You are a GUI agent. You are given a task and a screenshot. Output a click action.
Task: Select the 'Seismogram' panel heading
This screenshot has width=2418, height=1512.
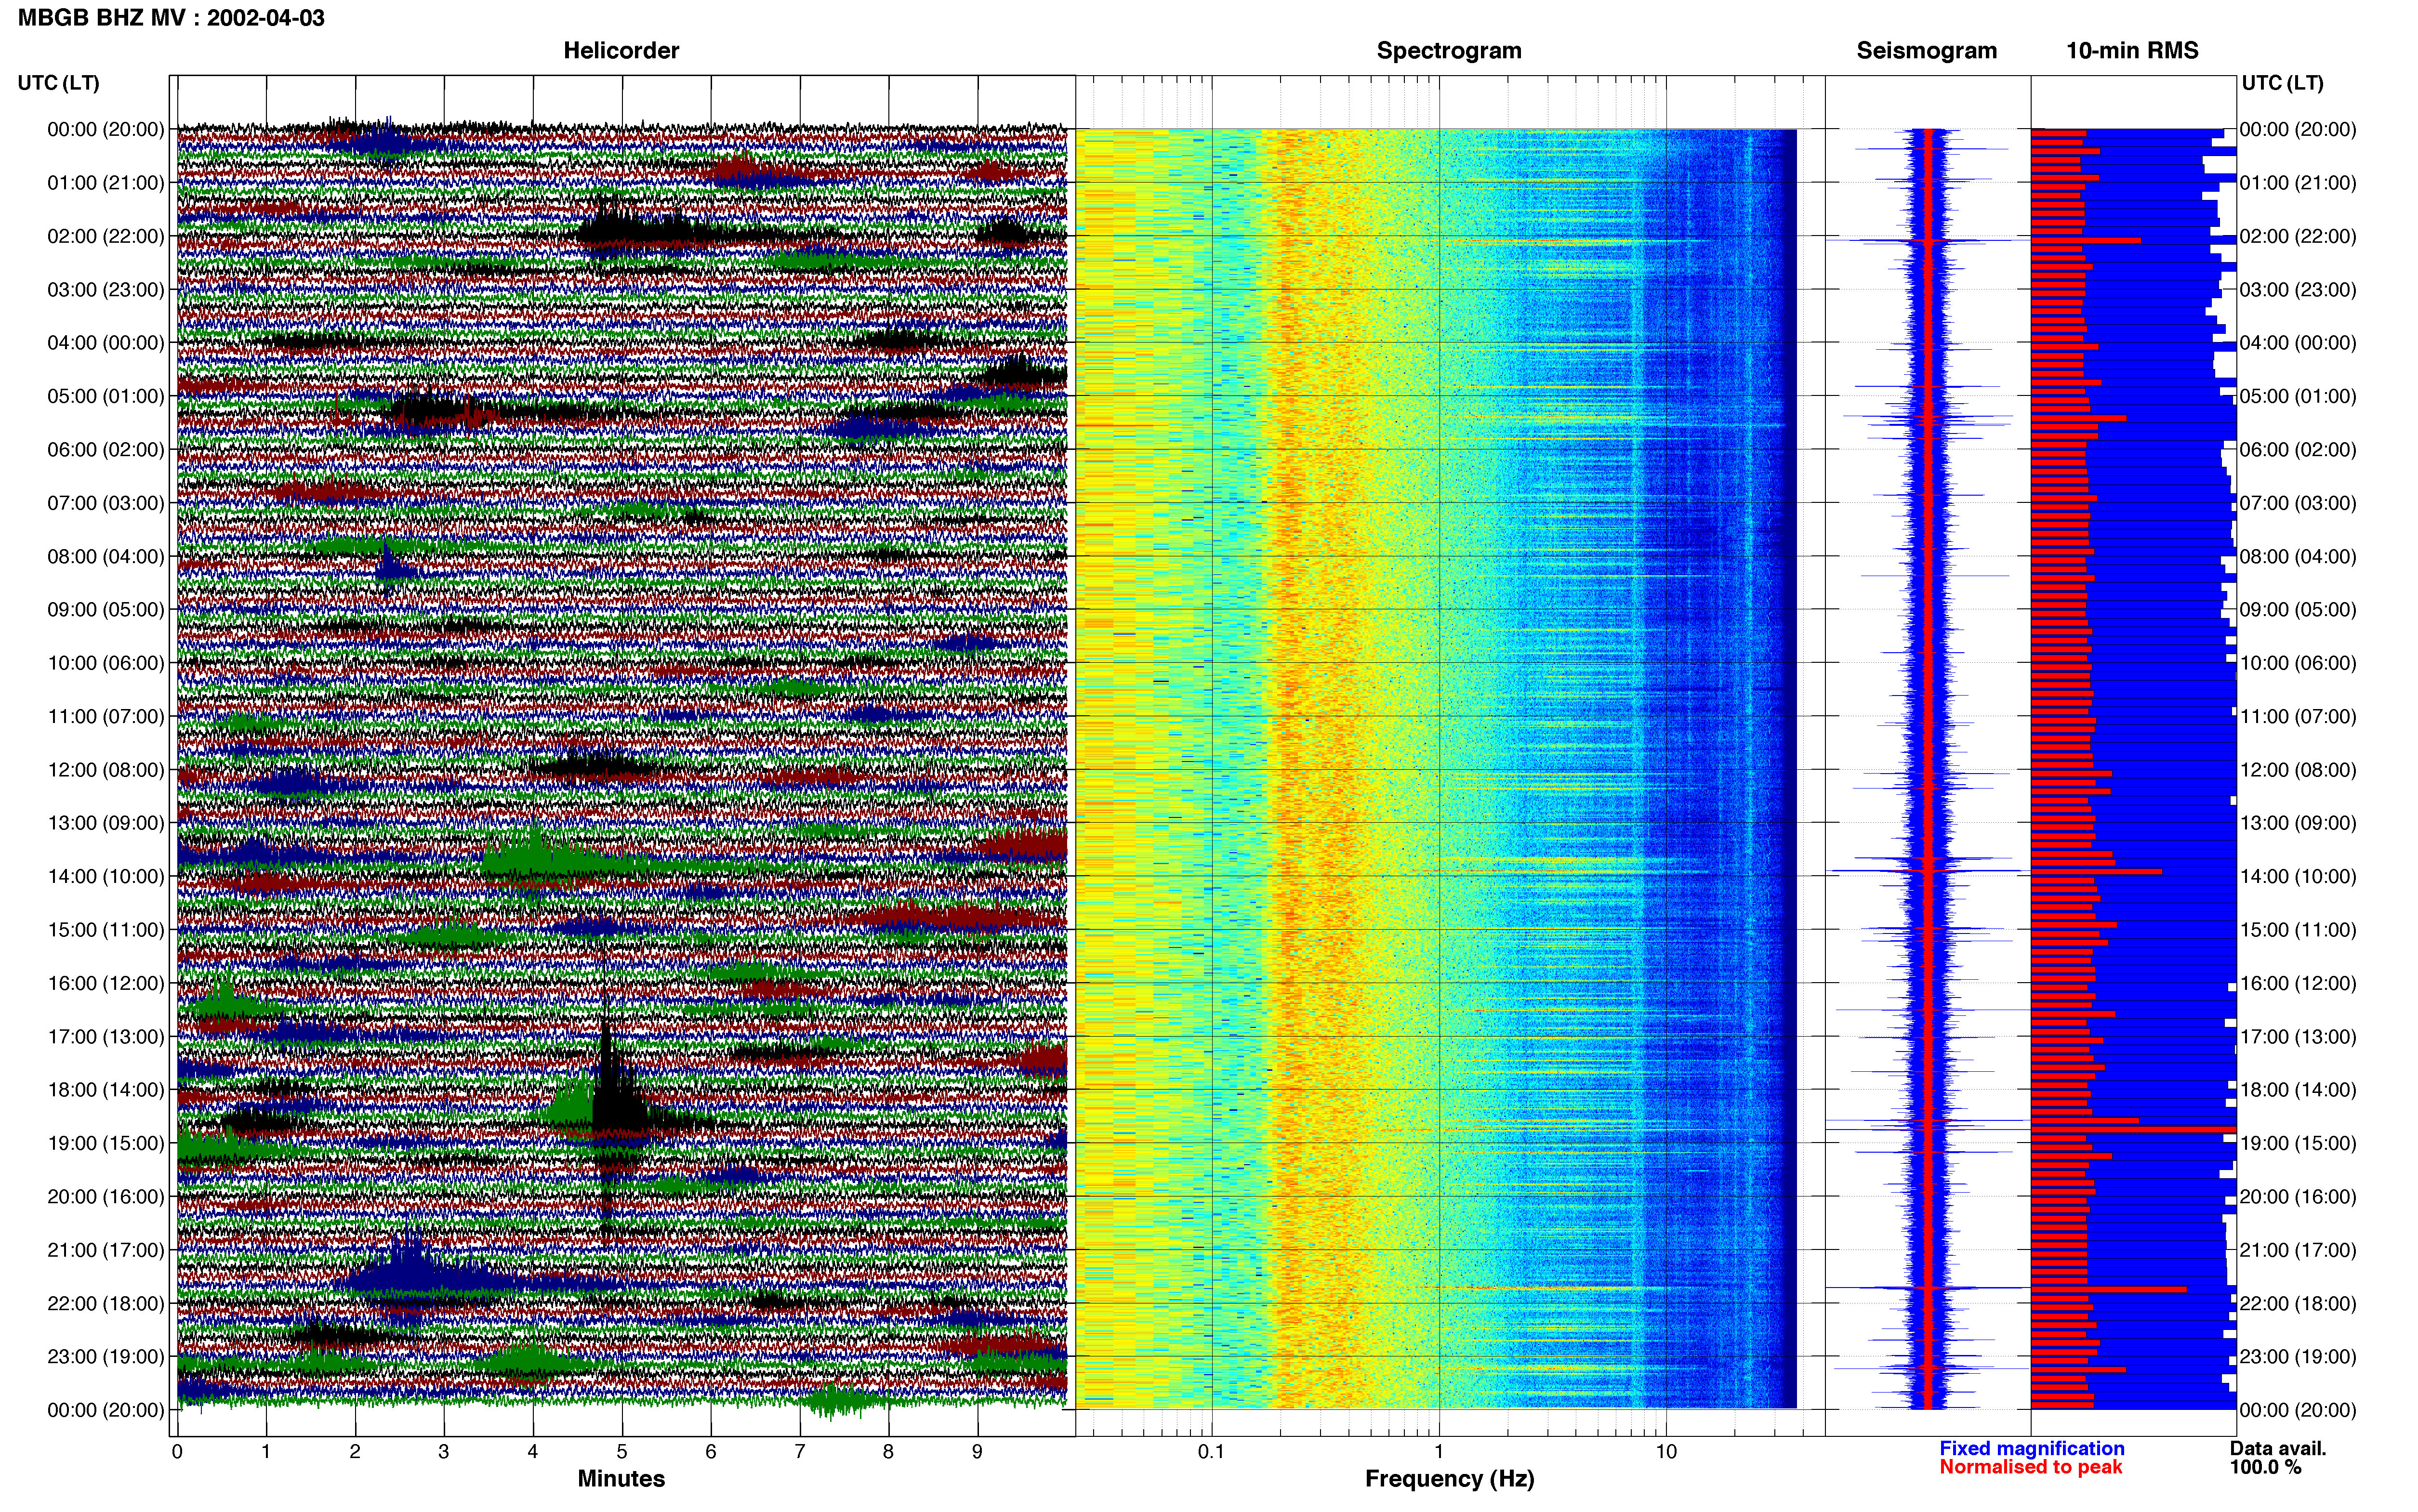tap(1926, 51)
